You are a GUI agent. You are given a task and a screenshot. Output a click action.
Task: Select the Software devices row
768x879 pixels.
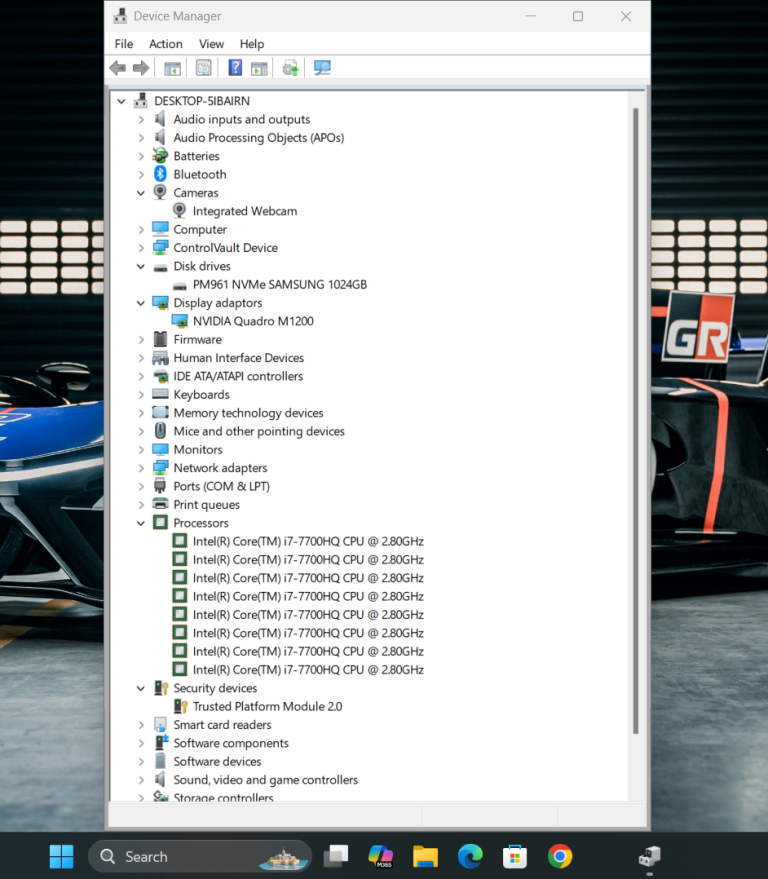click(217, 761)
